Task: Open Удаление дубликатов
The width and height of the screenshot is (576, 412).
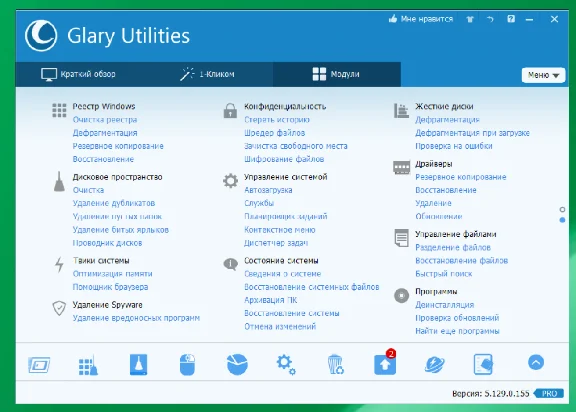Action: point(114,203)
